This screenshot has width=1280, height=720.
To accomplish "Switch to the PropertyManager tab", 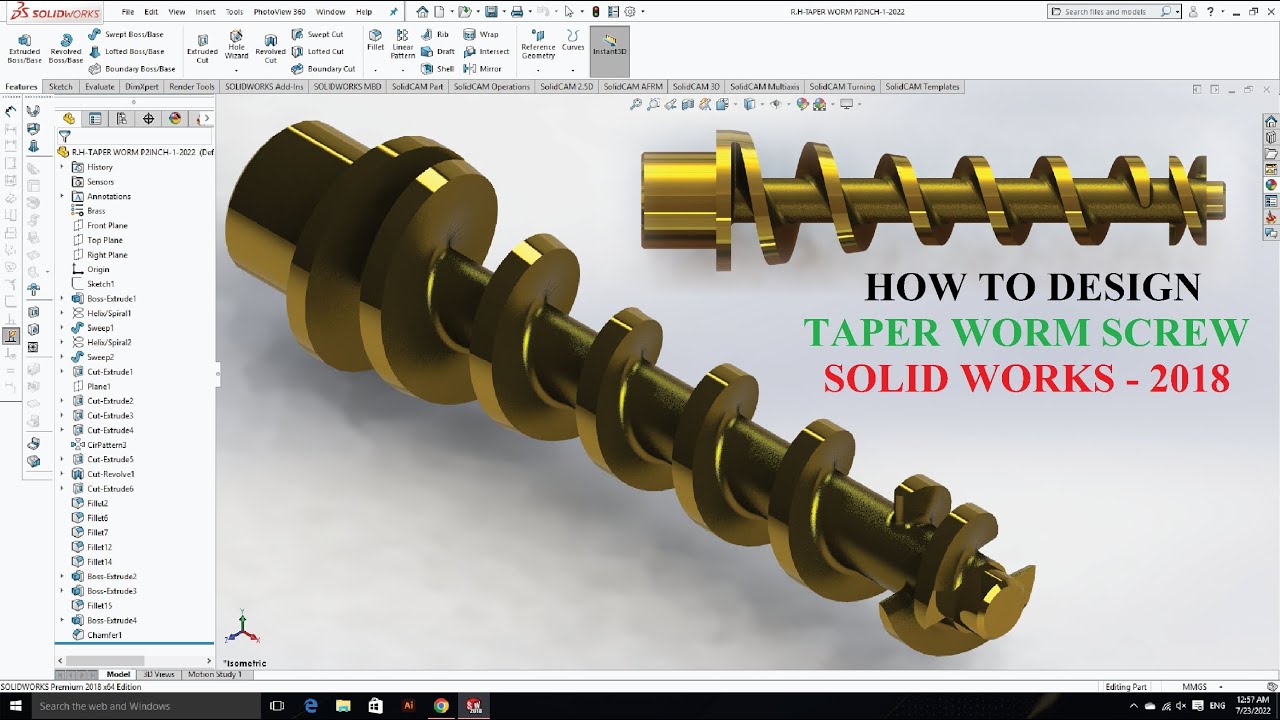I will pos(95,118).
